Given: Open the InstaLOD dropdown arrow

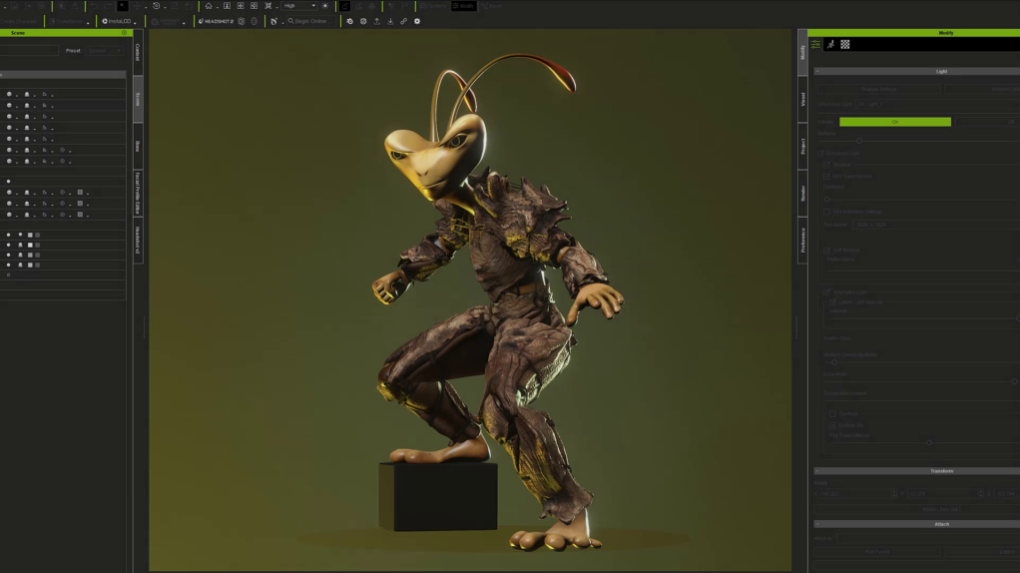Looking at the screenshot, I should tap(135, 22).
